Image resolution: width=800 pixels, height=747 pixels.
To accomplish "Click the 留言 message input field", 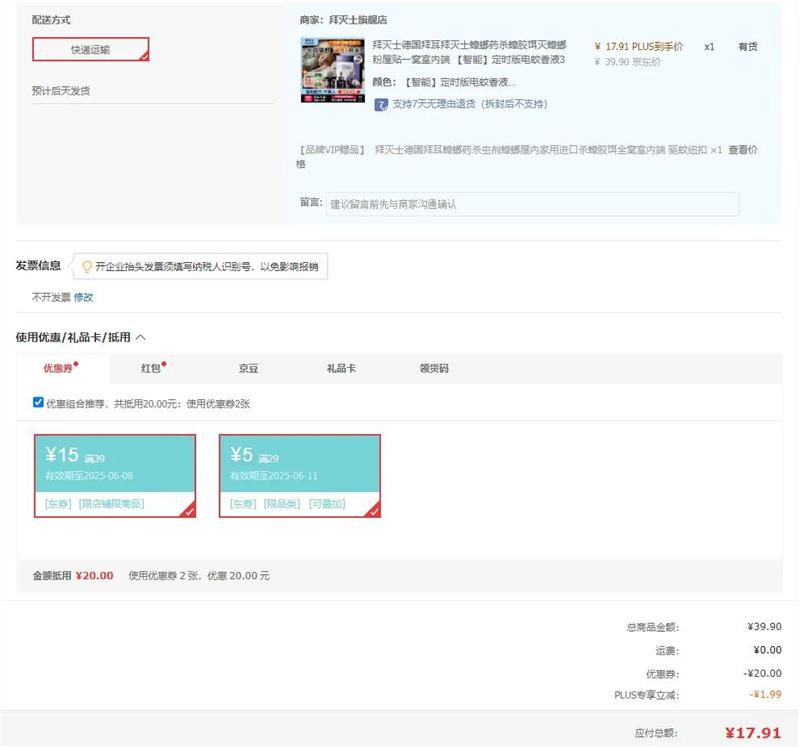I will pyautogui.click(x=532, y=204).
